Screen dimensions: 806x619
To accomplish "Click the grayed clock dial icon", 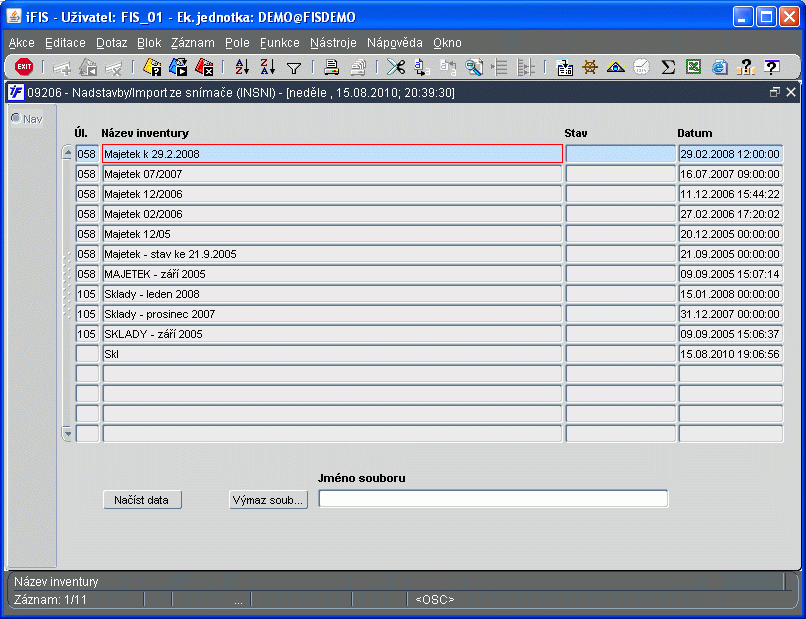I will pyautogui.click(x=642, y=67).
